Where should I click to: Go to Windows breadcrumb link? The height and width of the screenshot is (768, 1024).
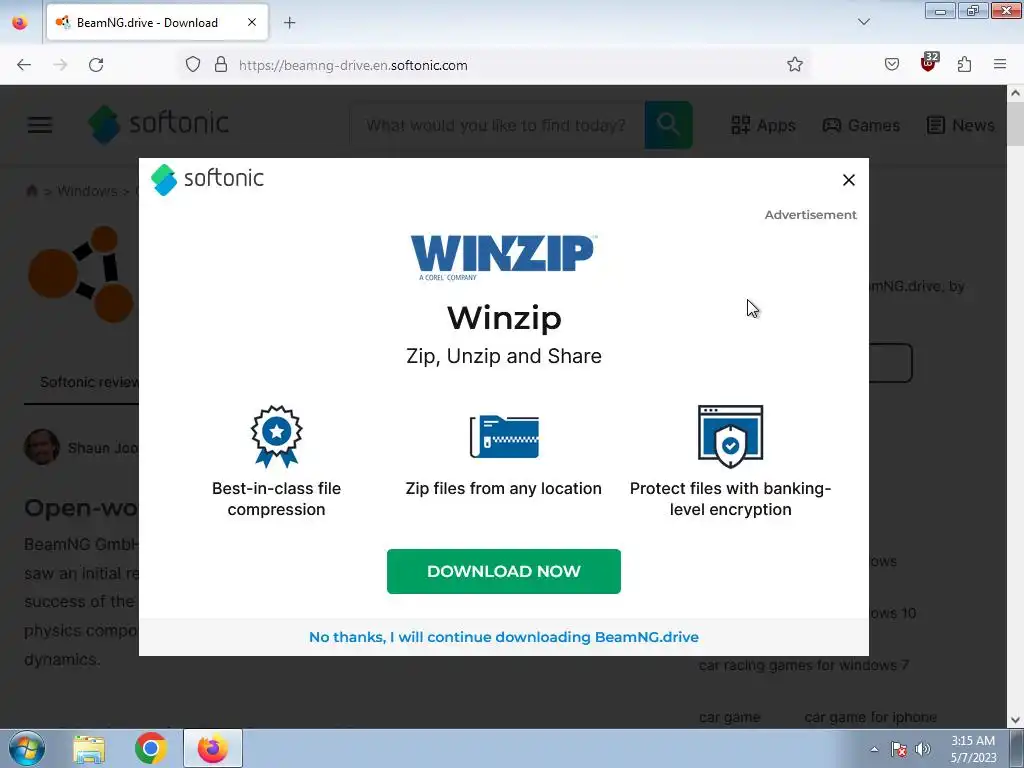[x=88, y=191]
